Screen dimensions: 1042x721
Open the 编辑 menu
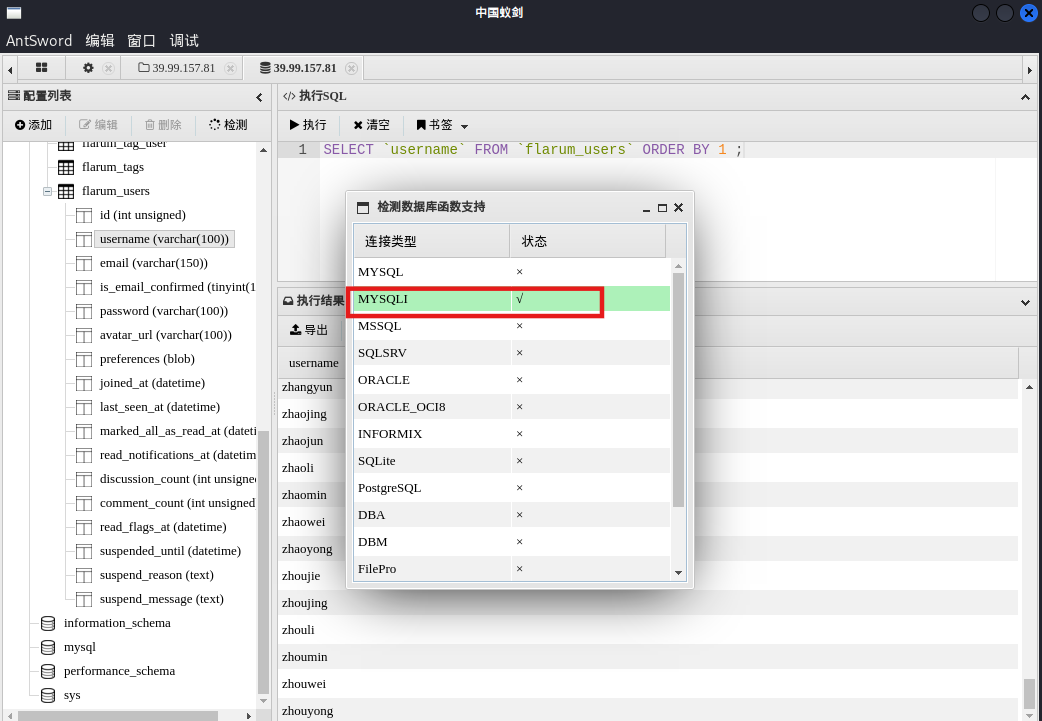coord(100,41)
